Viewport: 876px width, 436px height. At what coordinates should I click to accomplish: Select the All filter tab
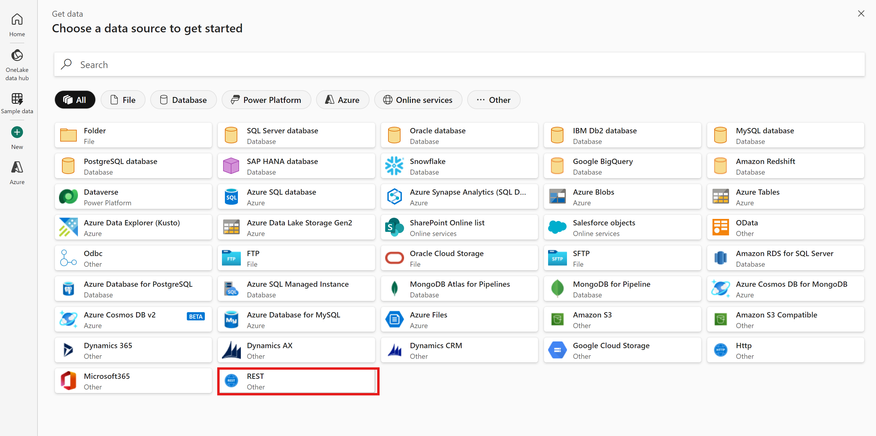[x=75, y=99]
